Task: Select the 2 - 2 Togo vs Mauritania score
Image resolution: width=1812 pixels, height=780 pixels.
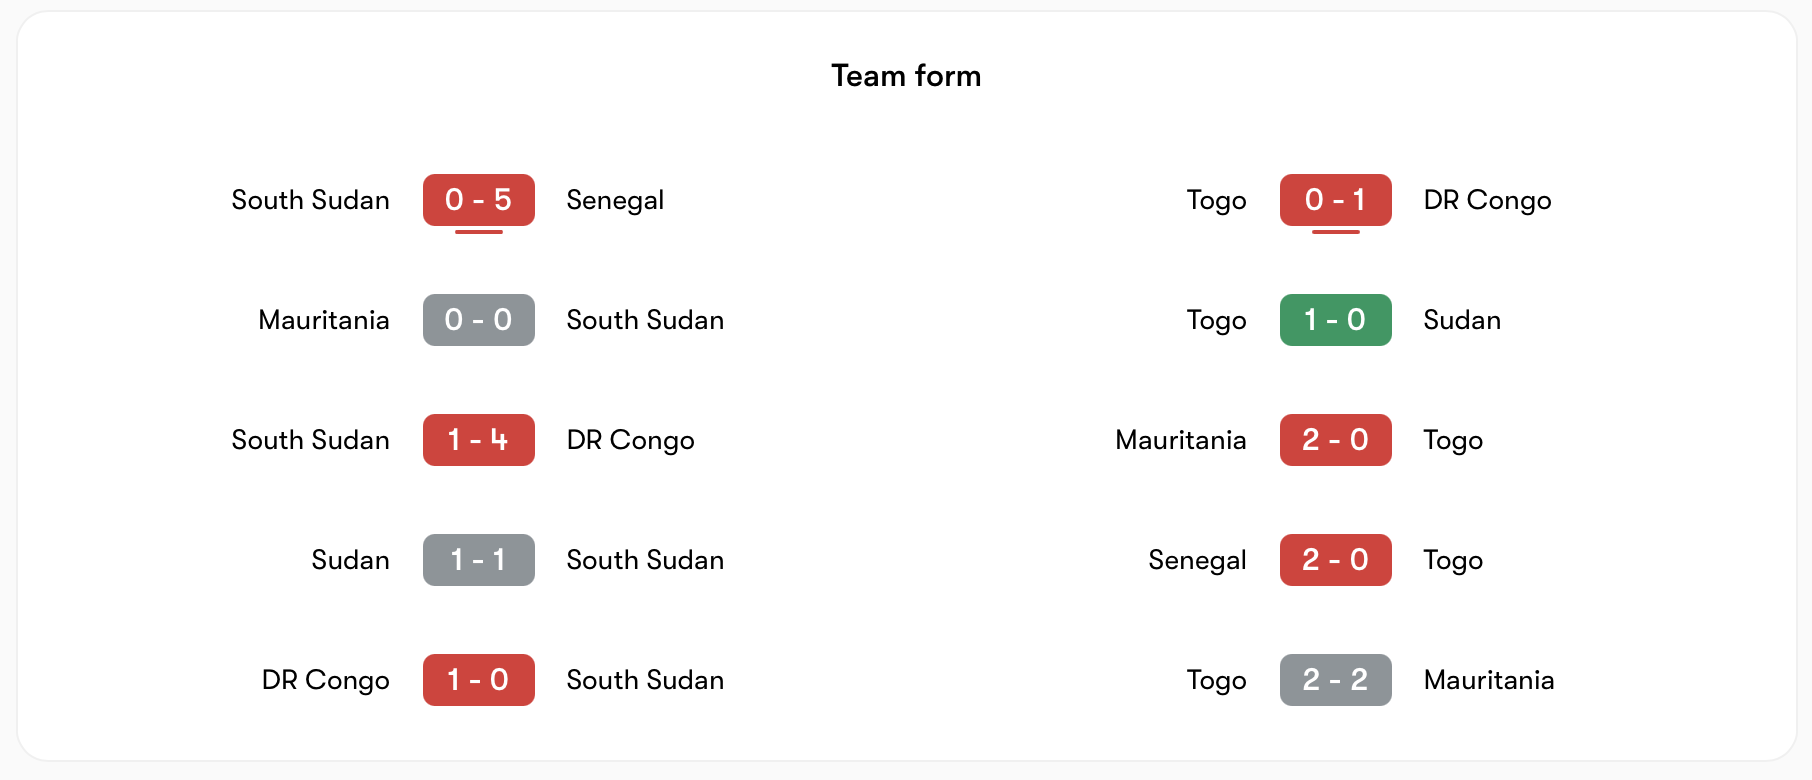Action: [1335, 680]
